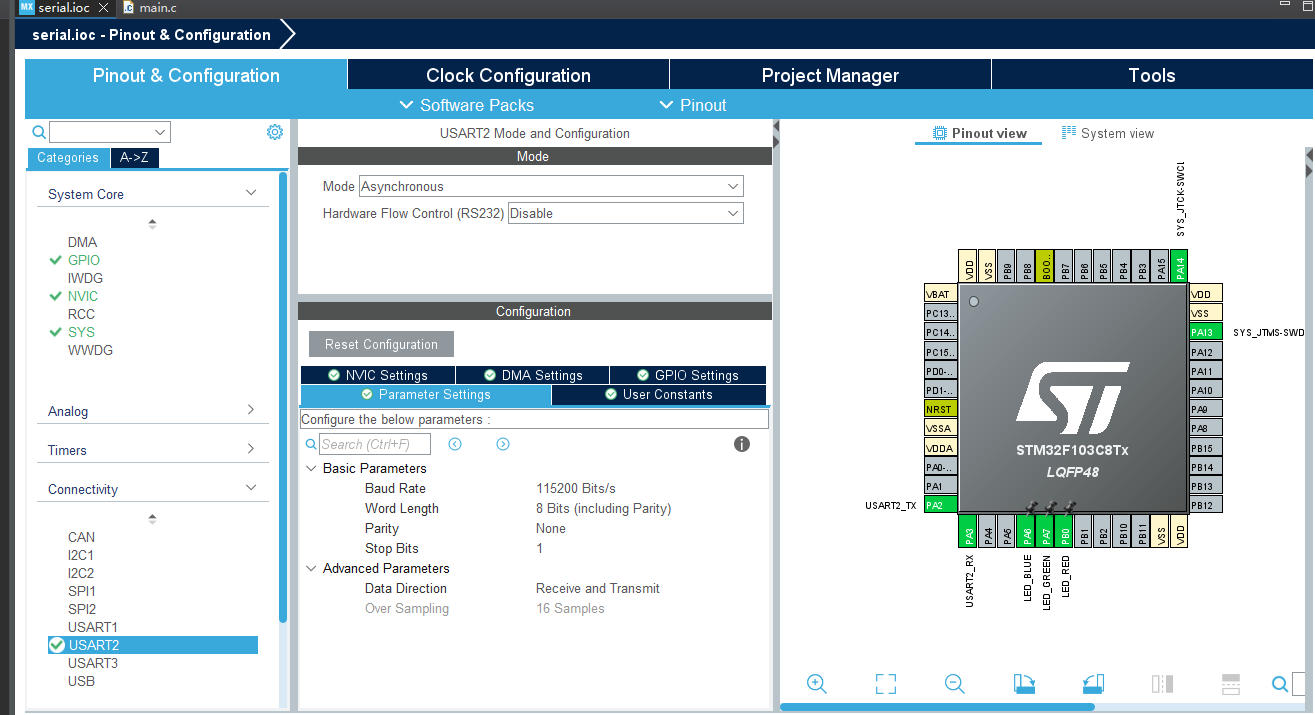
Task: Select the RCC peripheral
Action: tap(81, 314)
